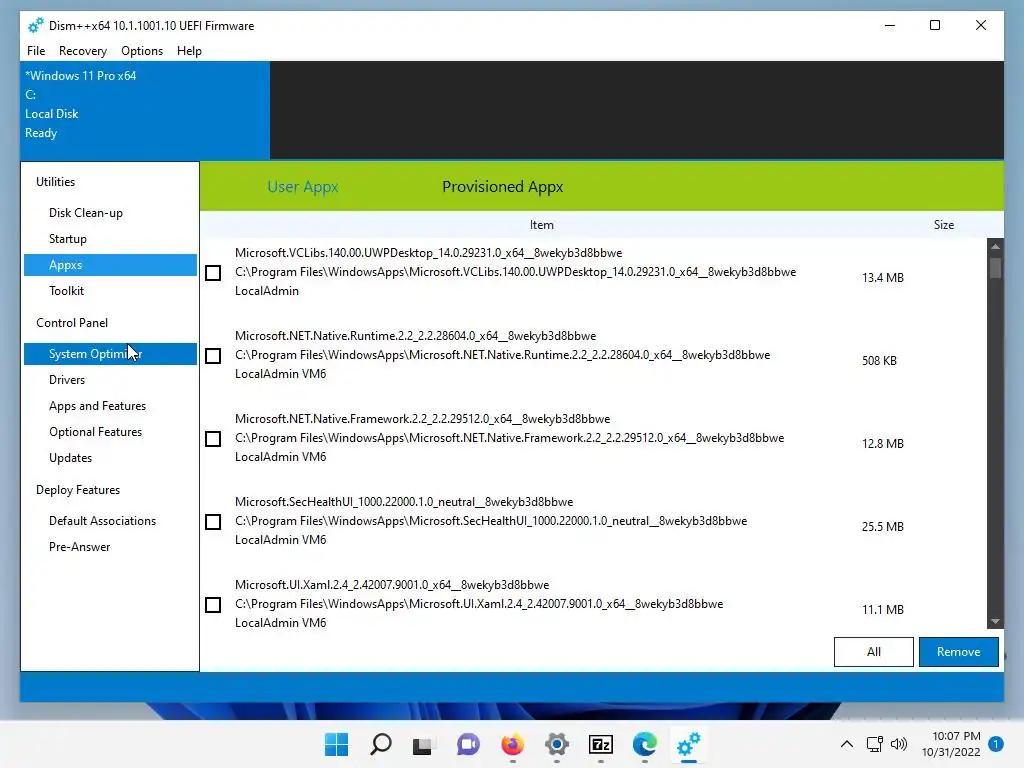Click the 12.8 MB size value
Screen dimensions: 1024x768
(x=882, y=443)
